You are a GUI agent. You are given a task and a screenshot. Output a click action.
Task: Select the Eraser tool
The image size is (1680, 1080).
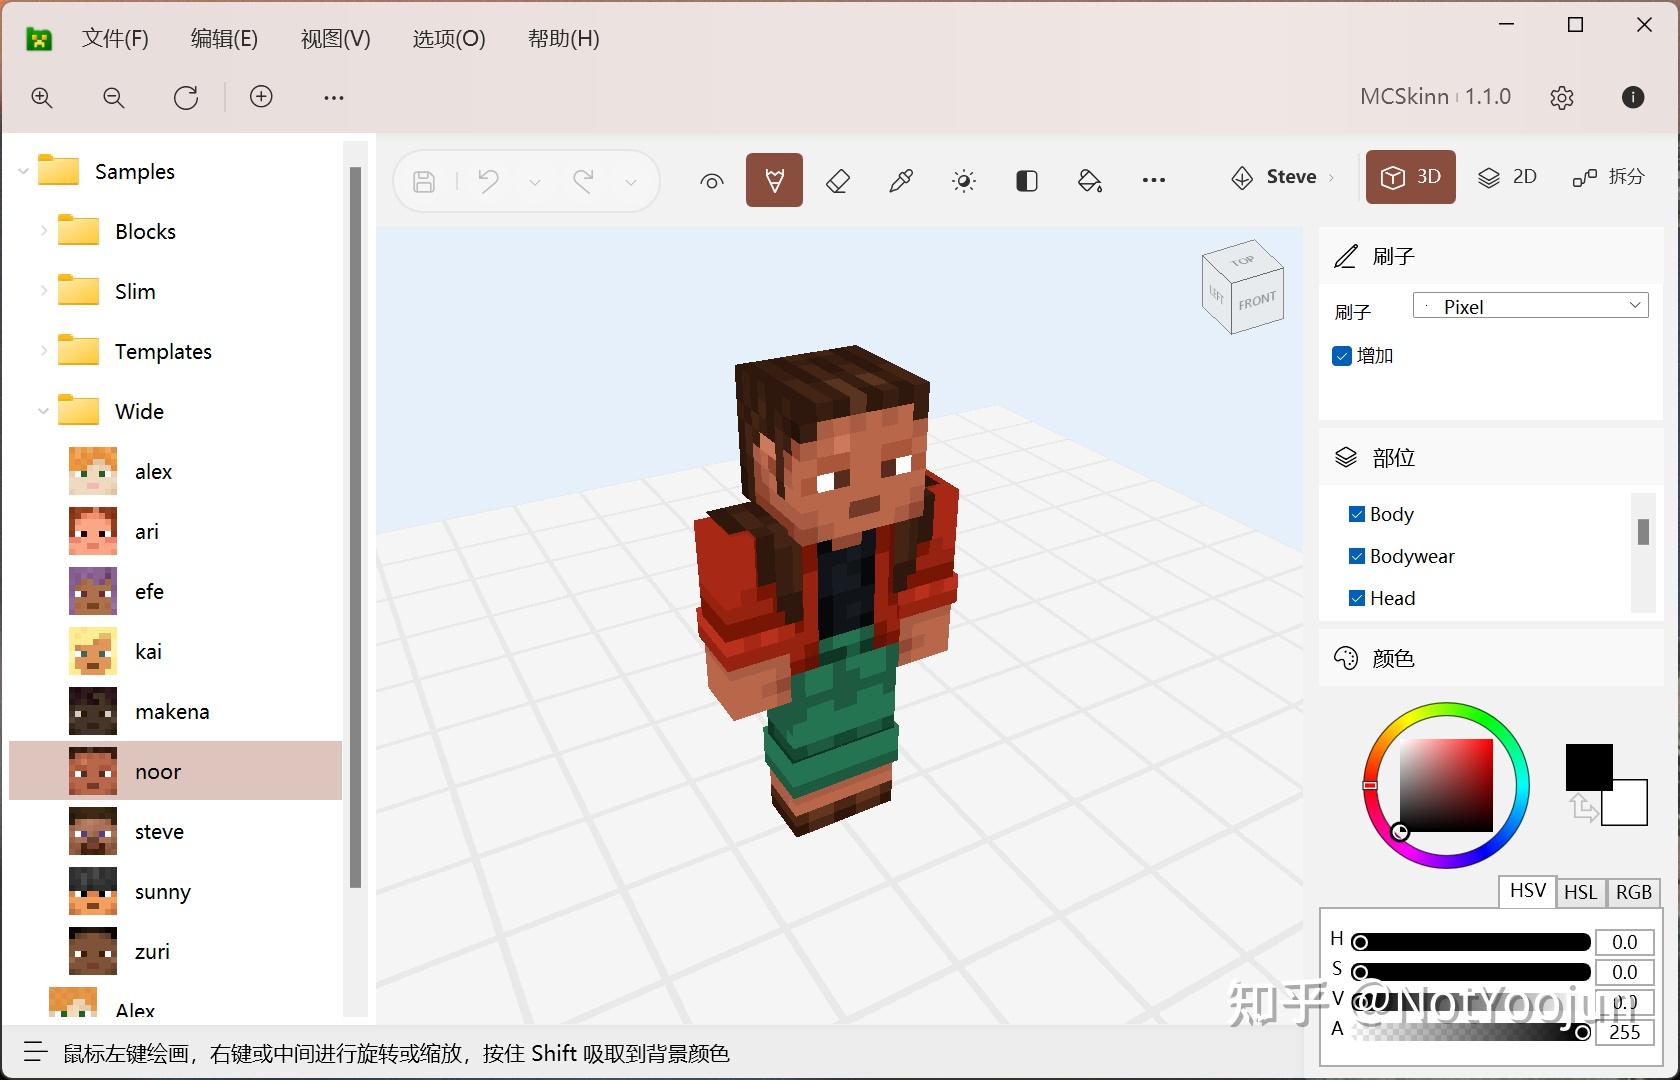(x=837, y=180)
